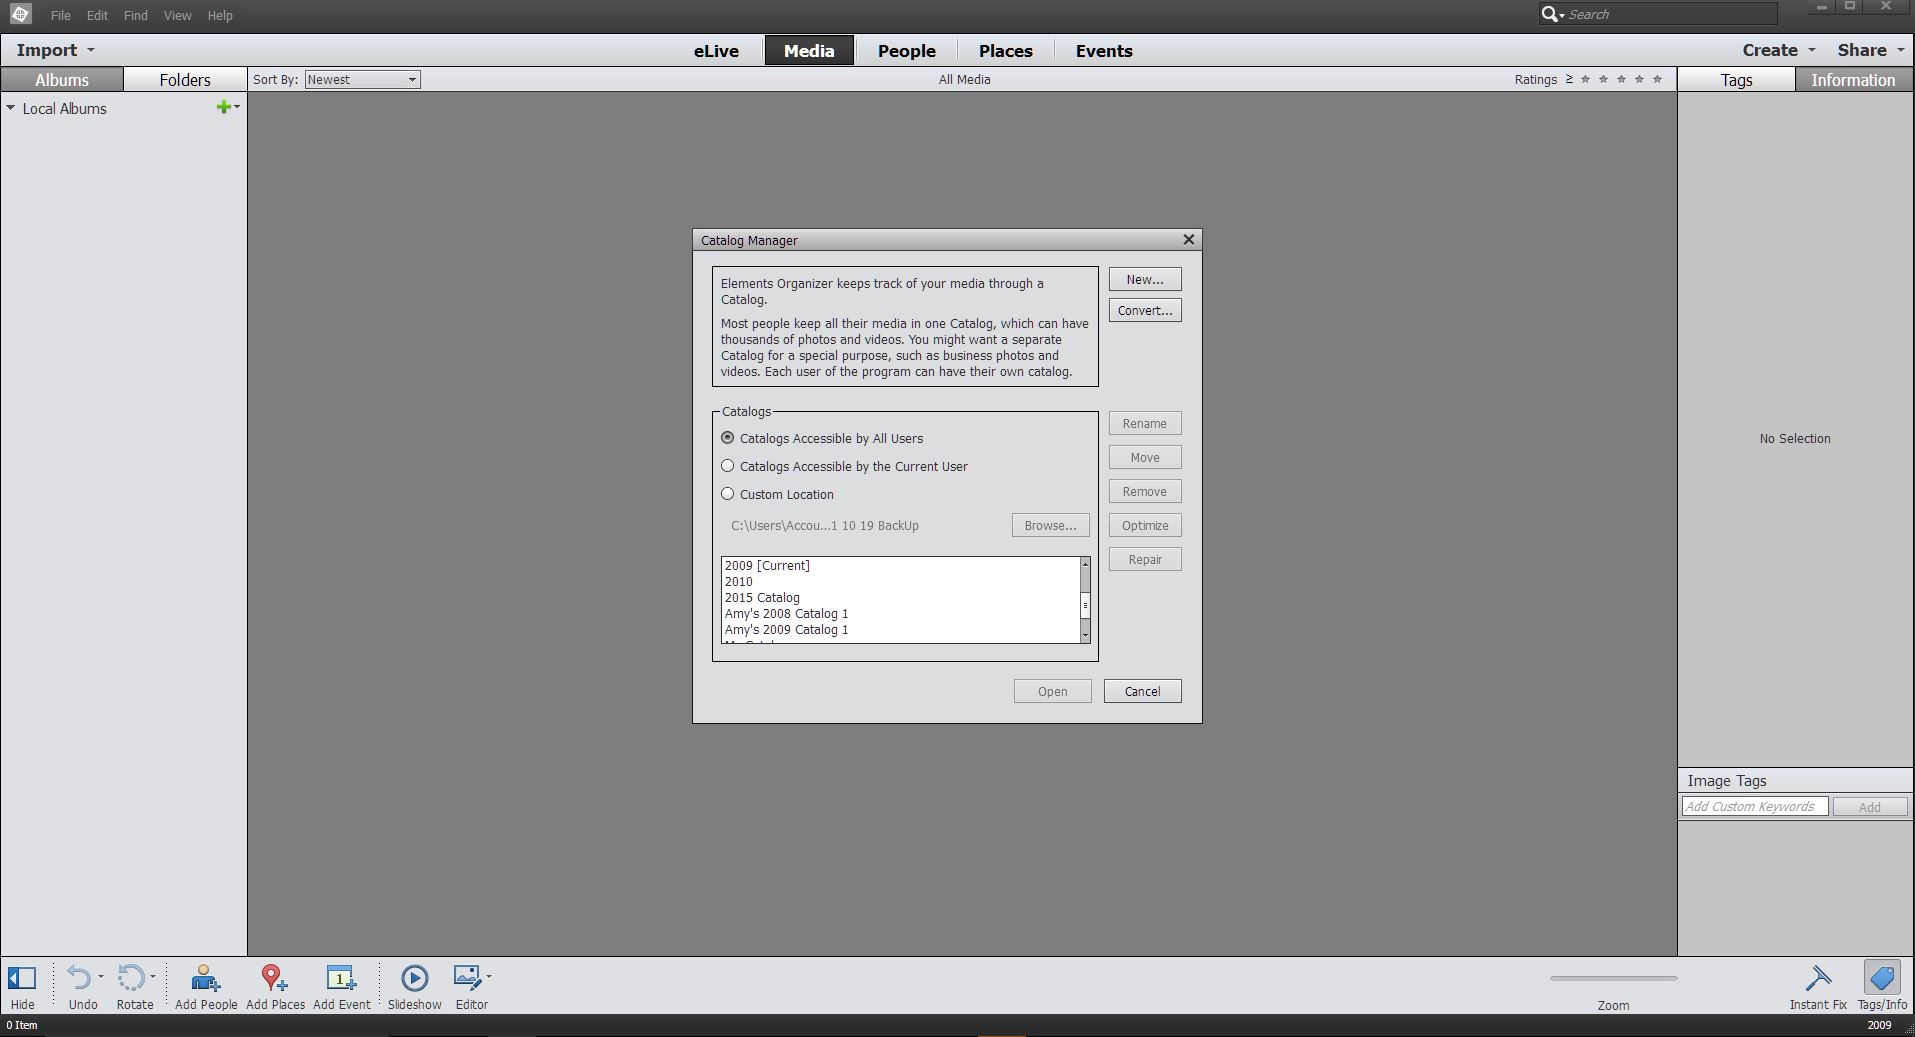Select Catalogs Accessible by the Current User
This screenshot has width=1915, height=1037.
727,466
